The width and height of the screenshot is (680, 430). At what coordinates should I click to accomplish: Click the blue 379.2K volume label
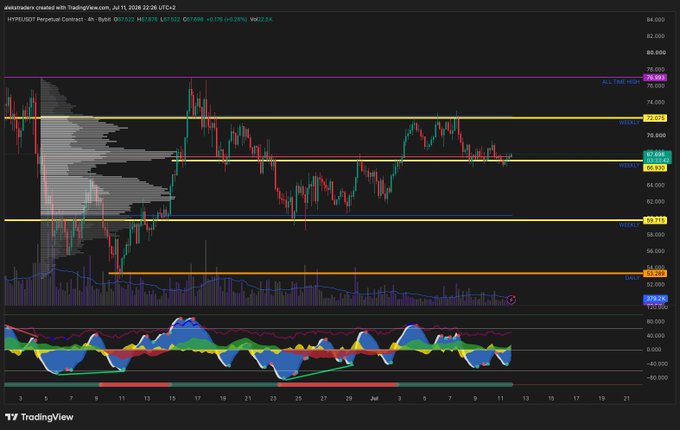[654, 299]
